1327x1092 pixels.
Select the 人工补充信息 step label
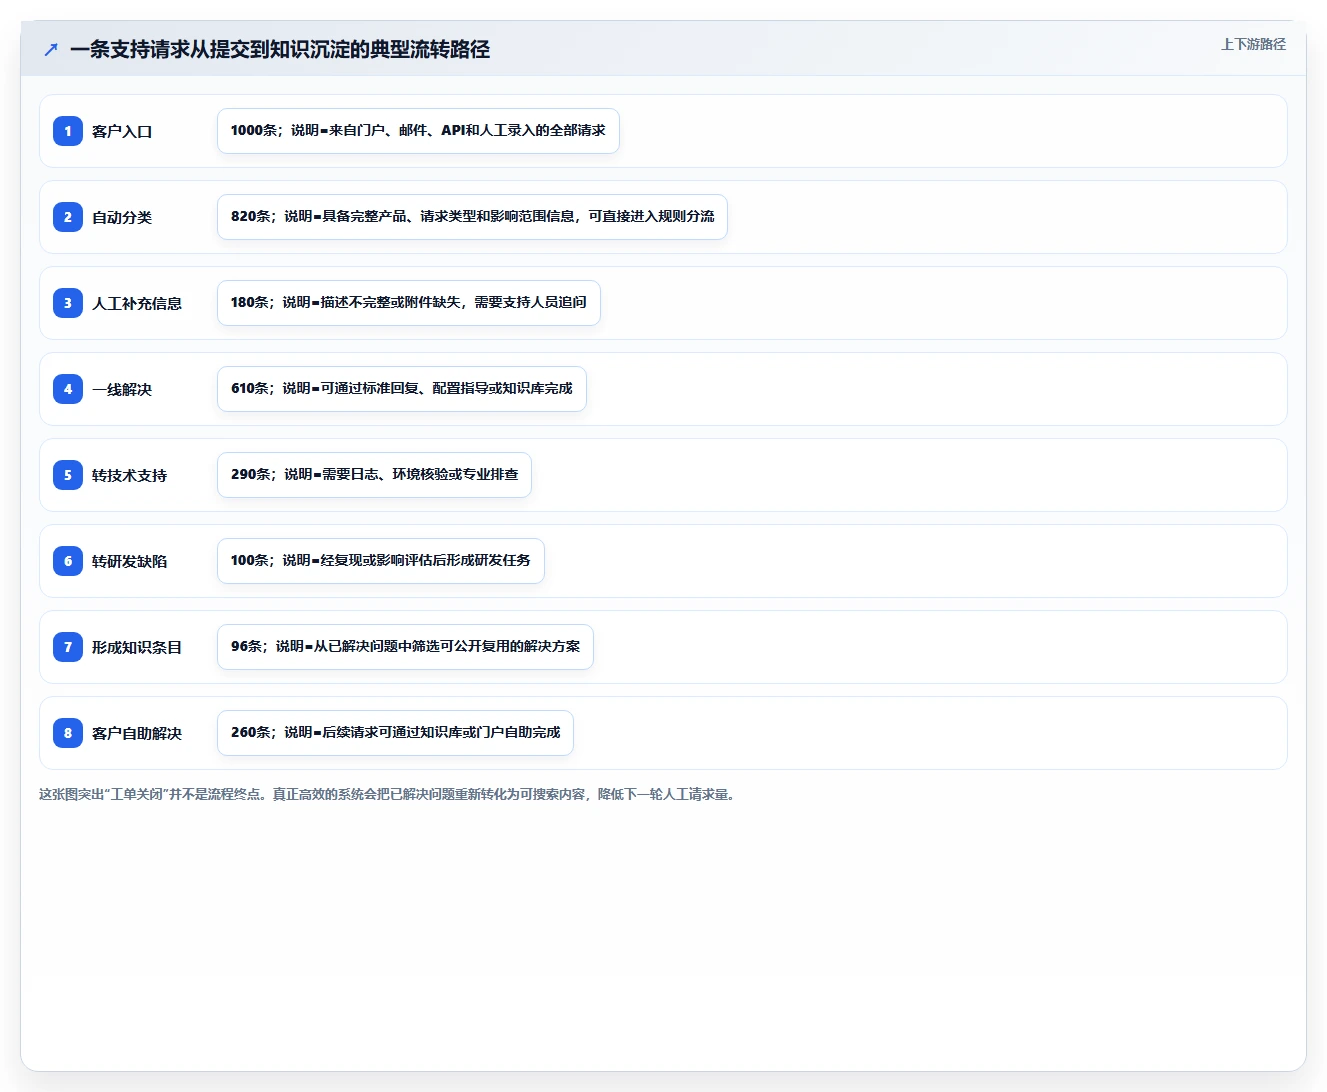click(x=137, y=303)
